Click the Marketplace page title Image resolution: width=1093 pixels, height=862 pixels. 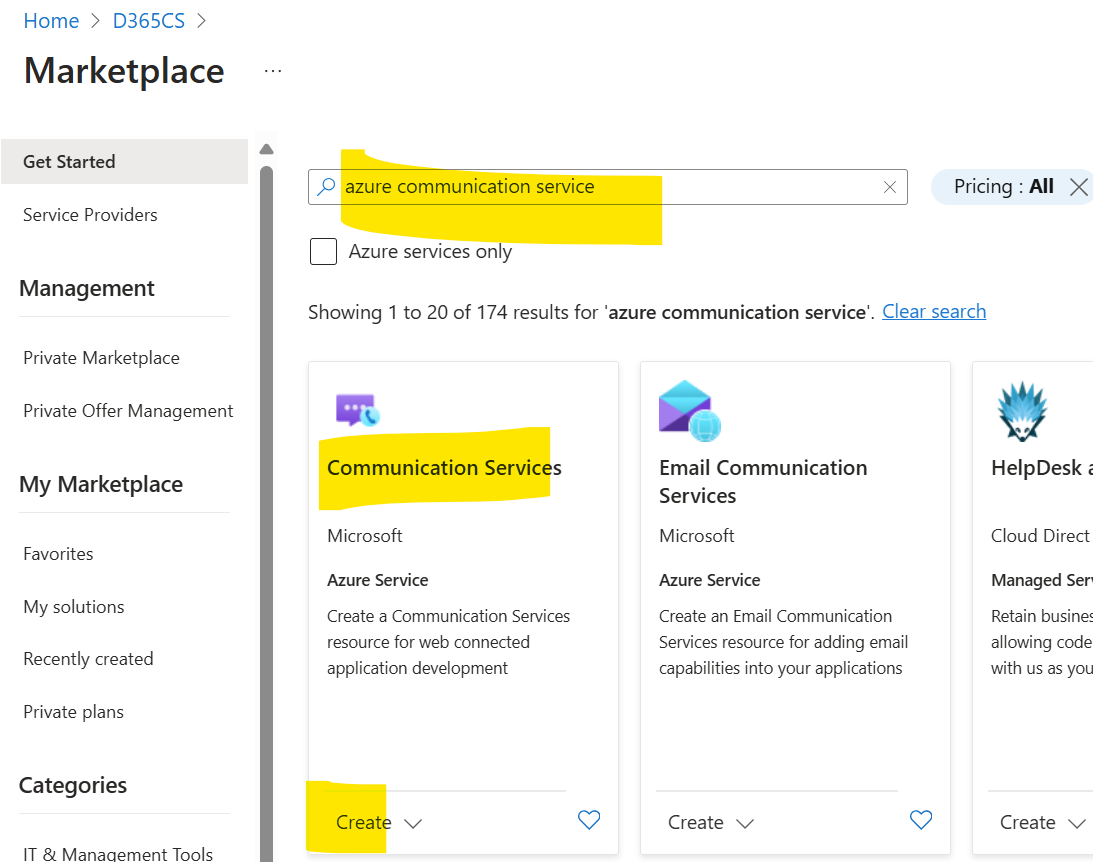[124, 71]
